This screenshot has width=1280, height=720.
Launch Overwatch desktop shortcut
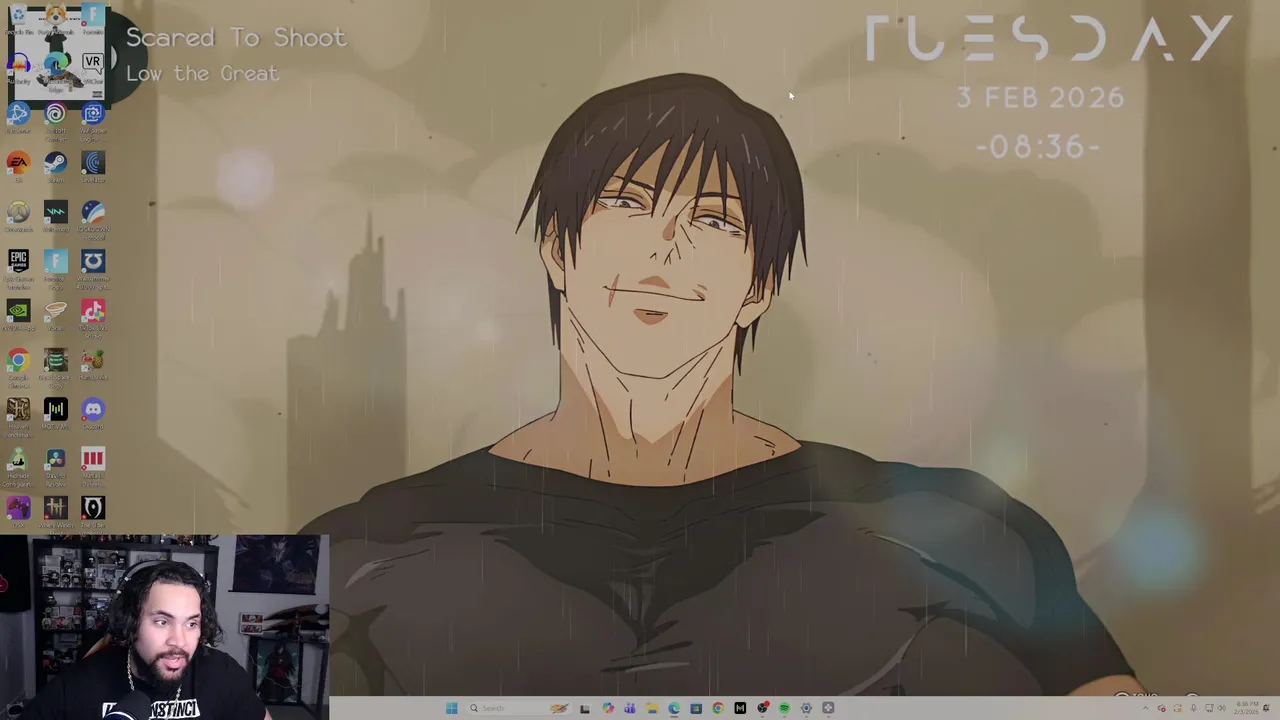(x=18, y=216)
